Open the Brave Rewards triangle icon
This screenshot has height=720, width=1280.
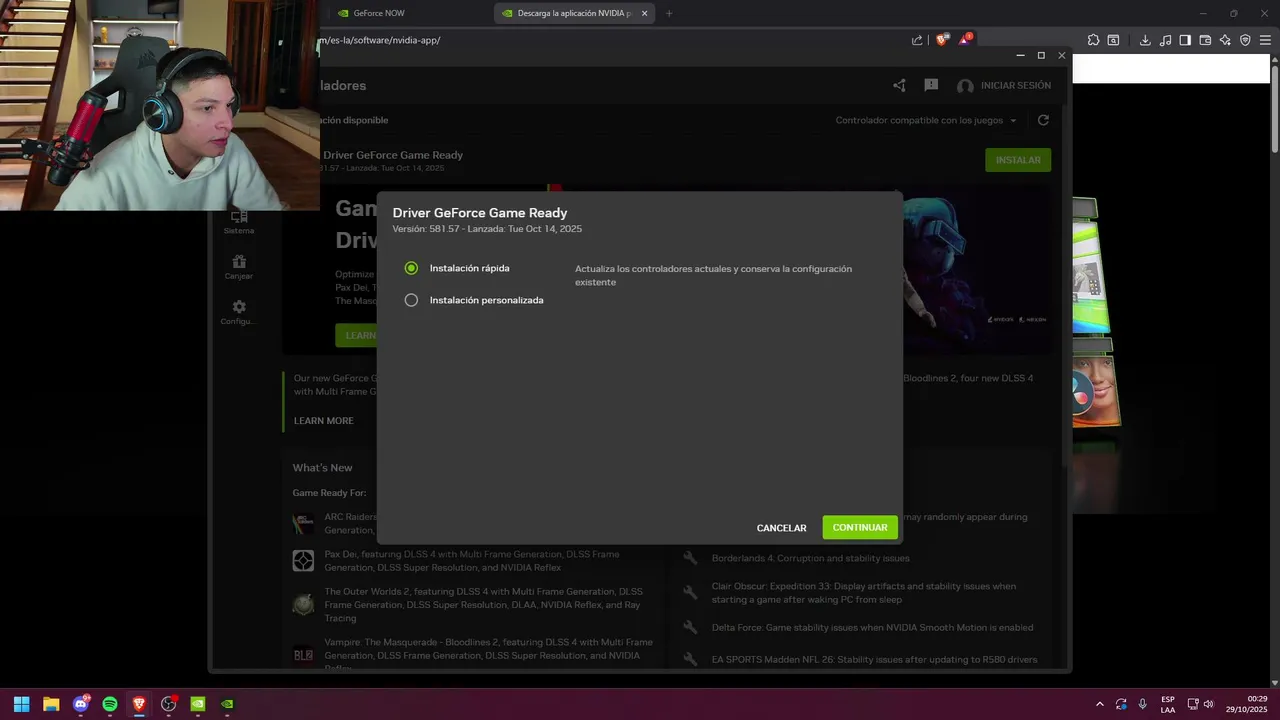pos(965,40)
